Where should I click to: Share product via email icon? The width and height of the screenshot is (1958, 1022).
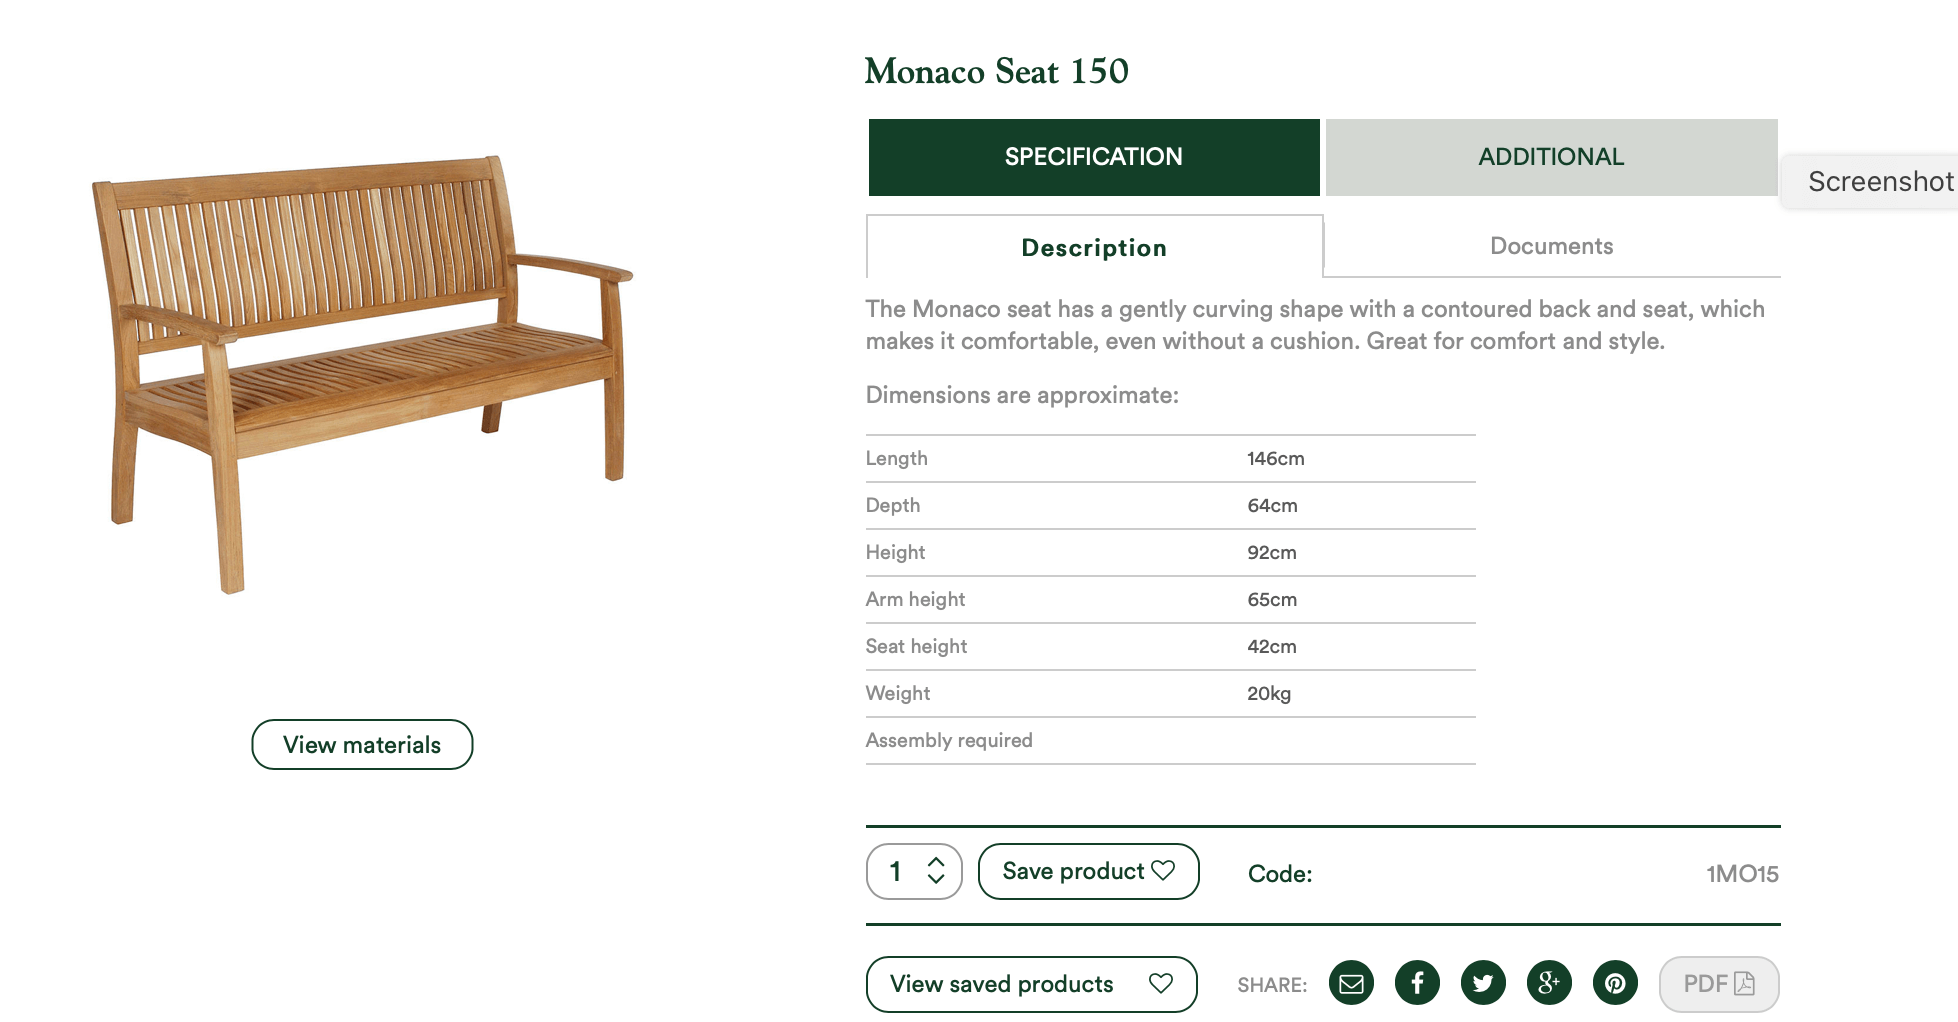tap(1351, 984)
